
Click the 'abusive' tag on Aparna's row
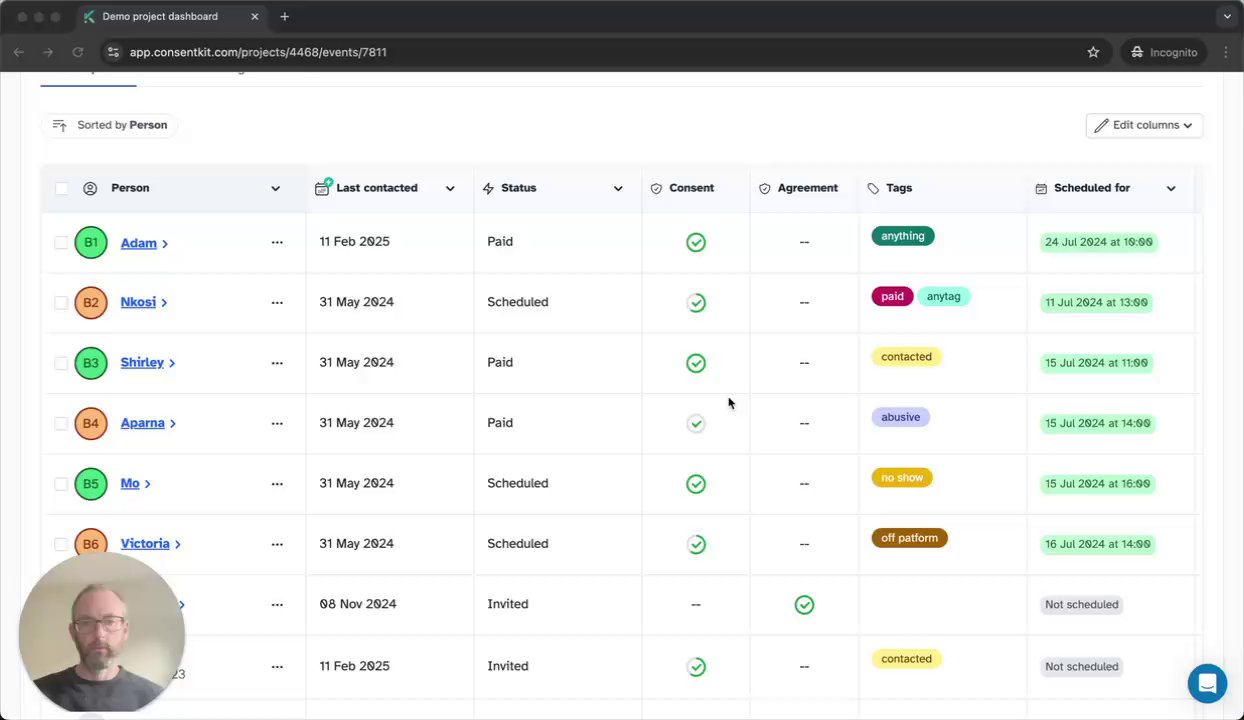click(901, 417)
